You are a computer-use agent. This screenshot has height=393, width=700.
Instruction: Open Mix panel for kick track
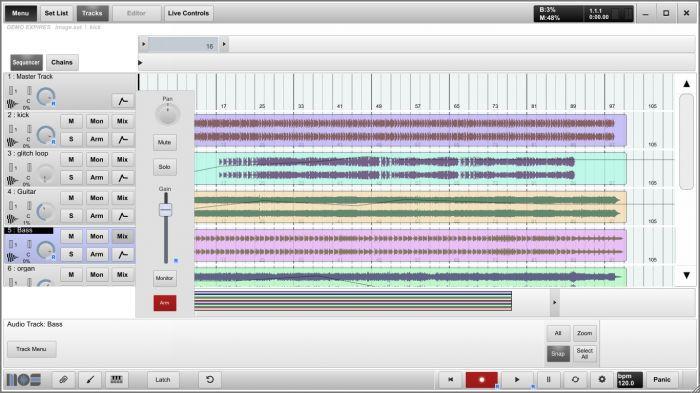click(123, 121)
